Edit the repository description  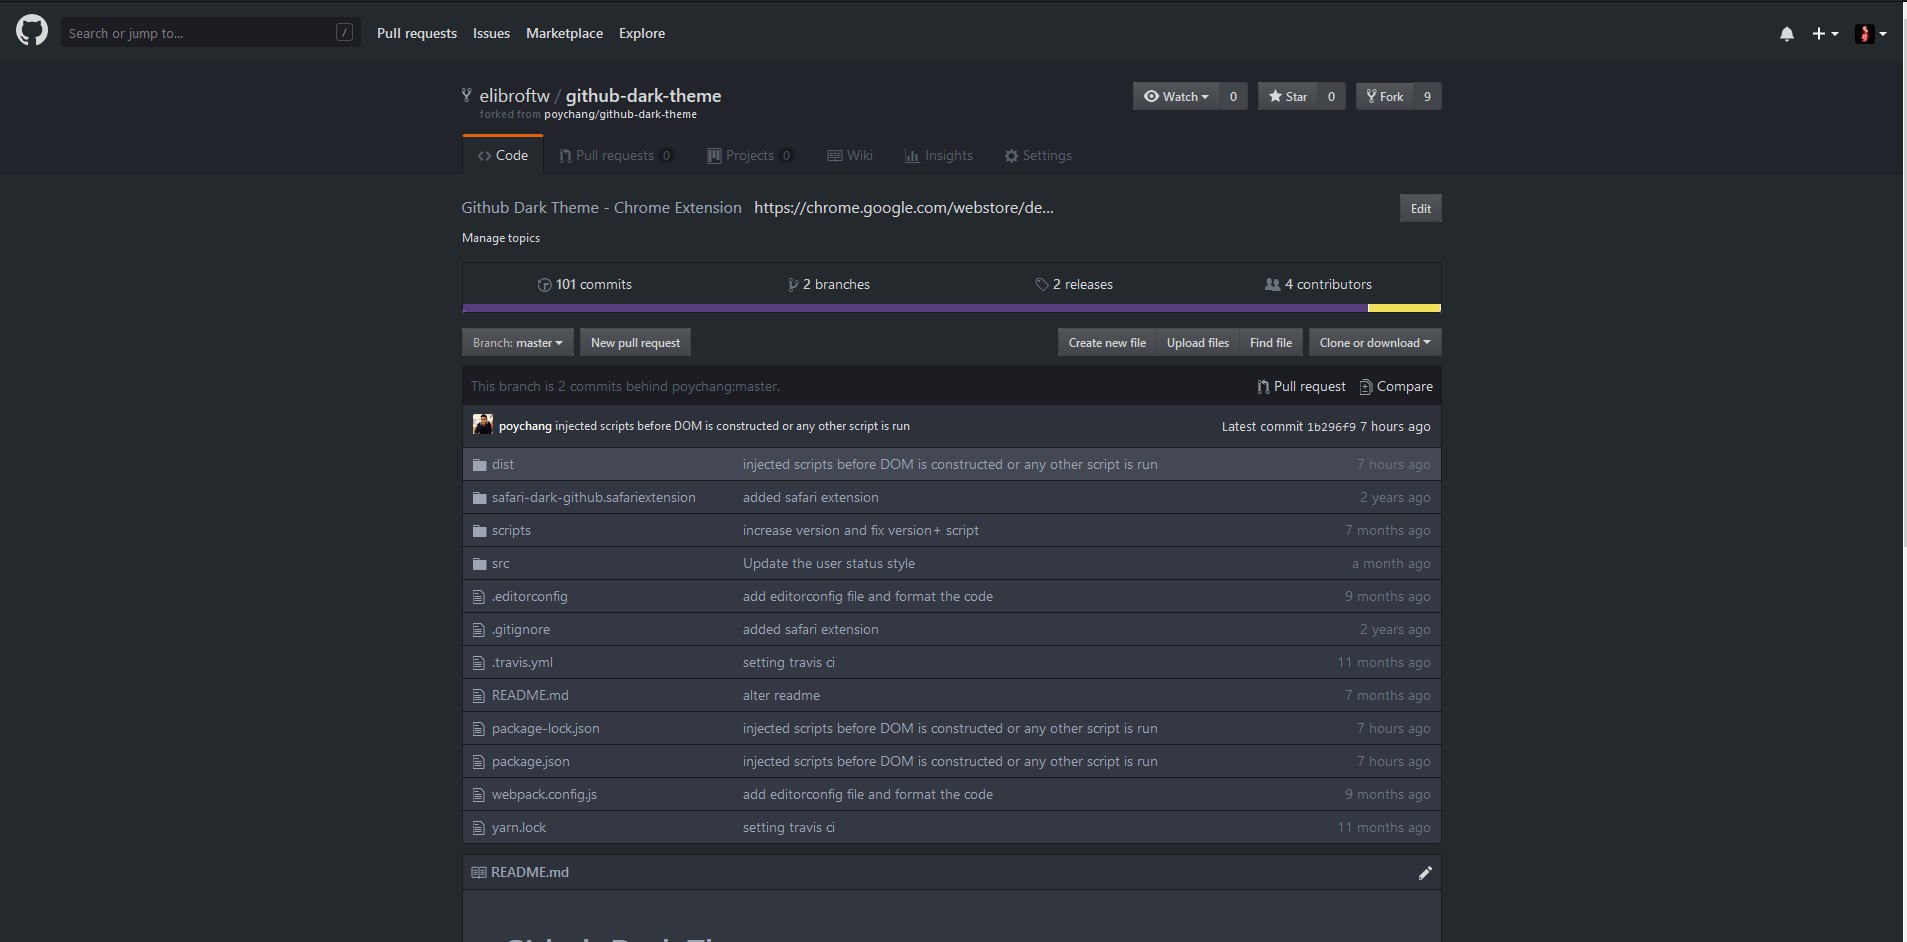(1420, 208)
